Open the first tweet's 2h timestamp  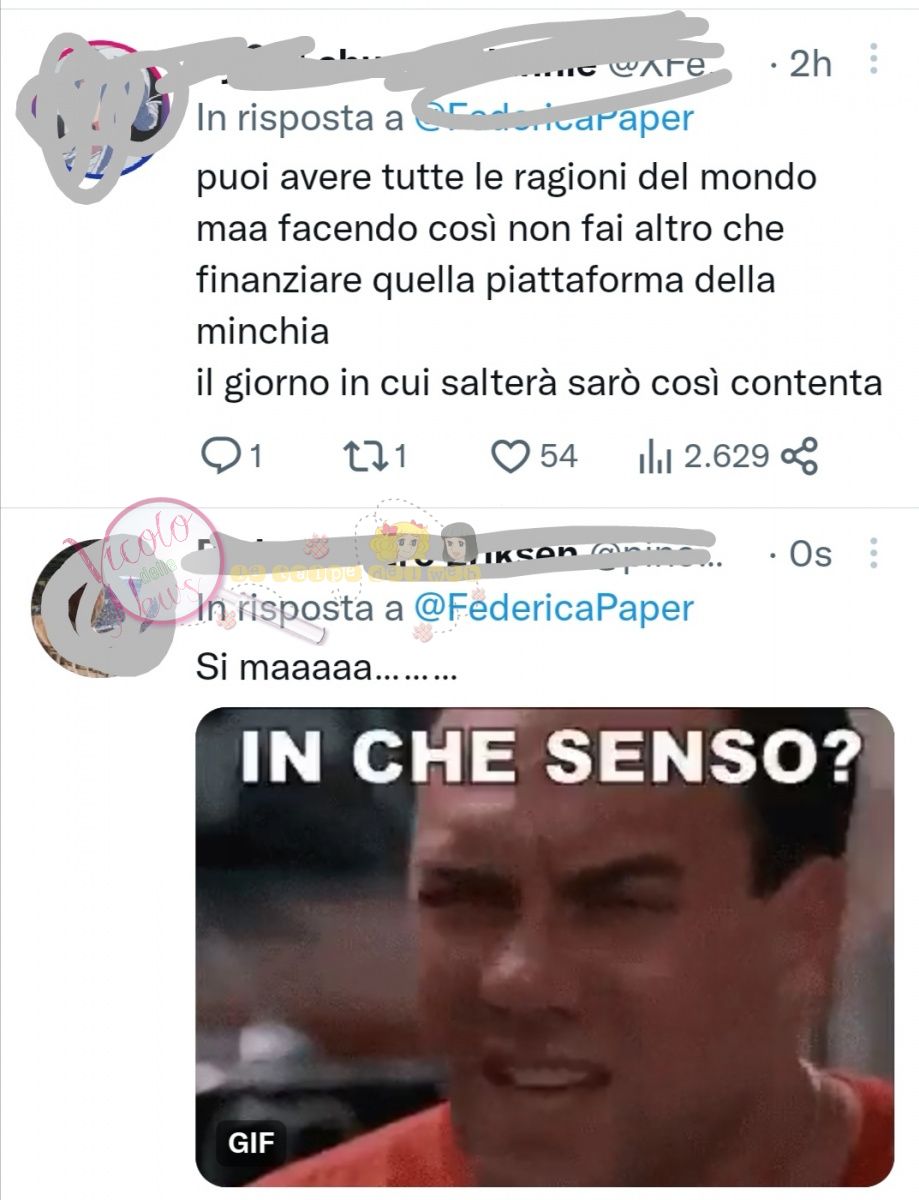click(x=811, y=63)
